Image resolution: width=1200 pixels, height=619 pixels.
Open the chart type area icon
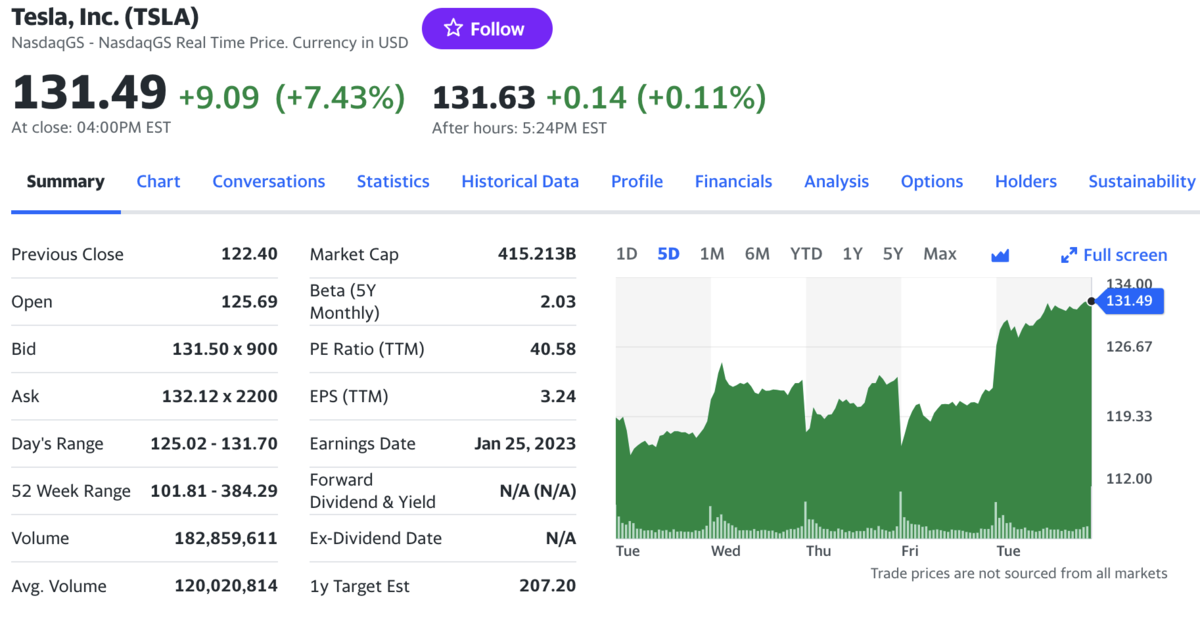[x=1000, y=255]
